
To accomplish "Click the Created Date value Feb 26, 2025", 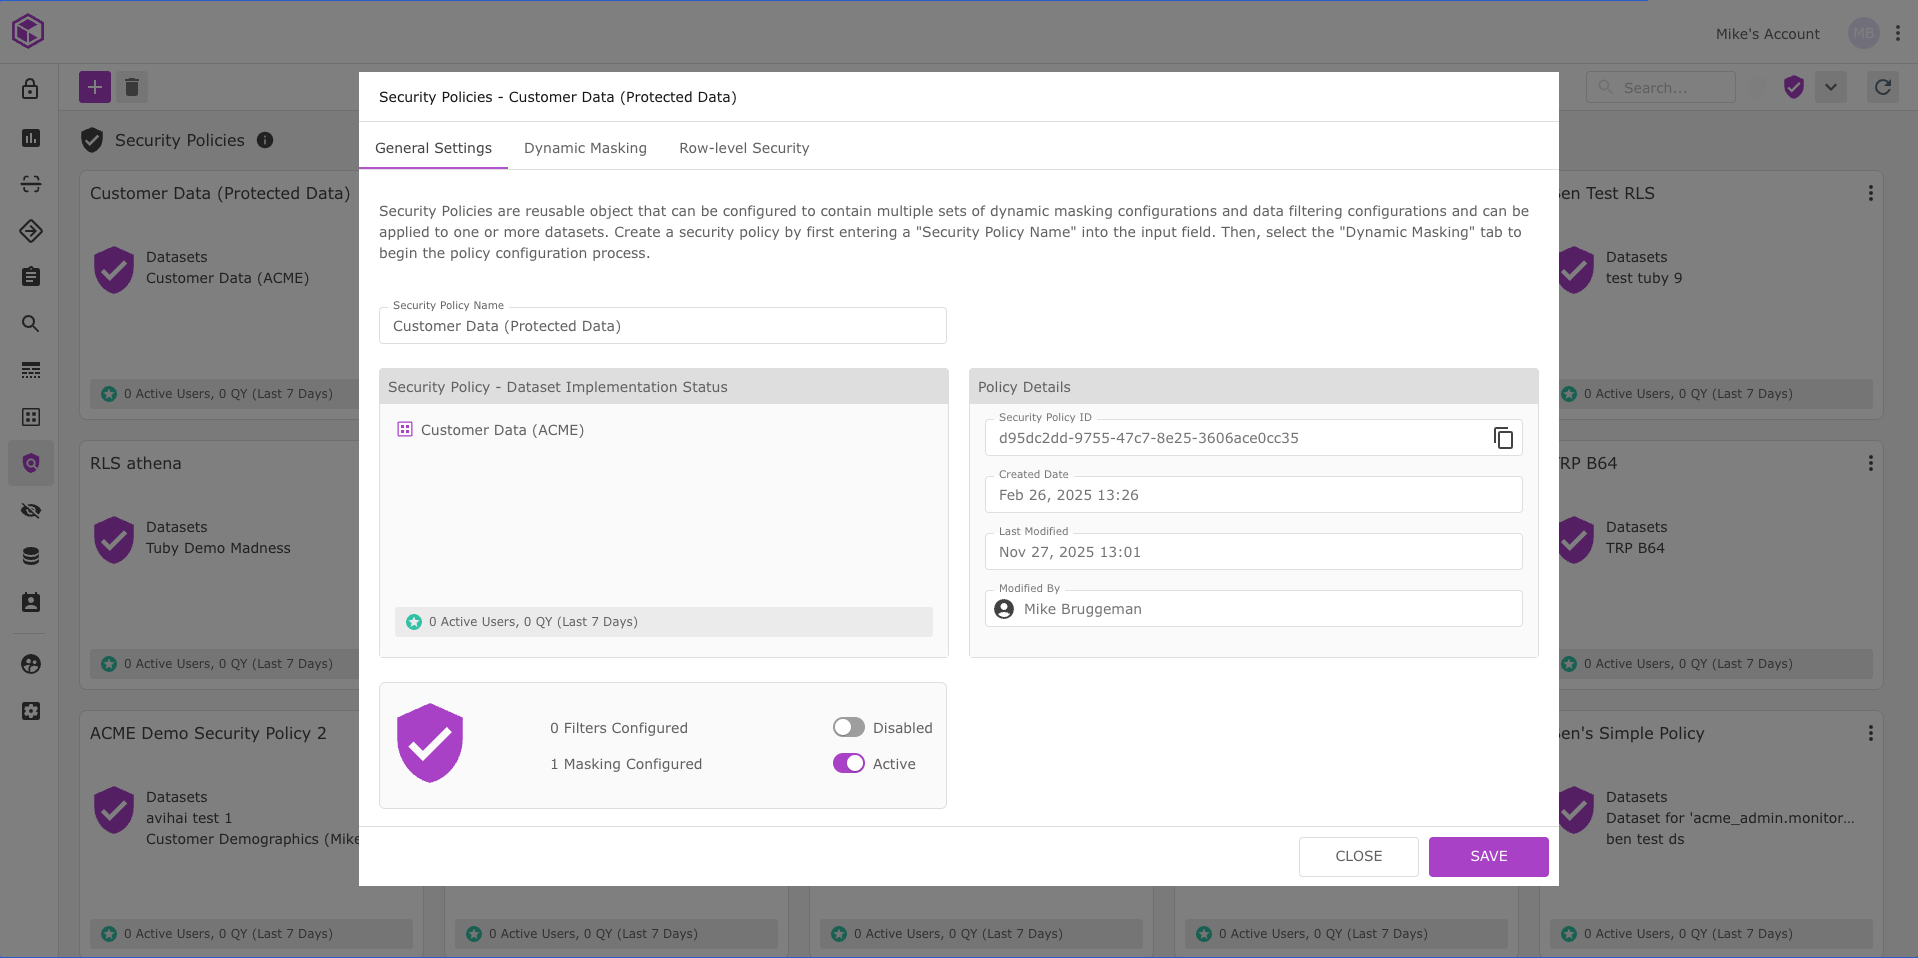I will tap(1254, 495).
